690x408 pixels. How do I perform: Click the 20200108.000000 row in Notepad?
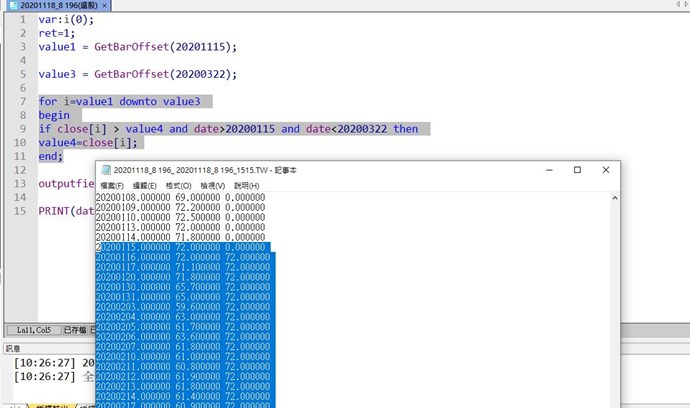pos(180,199)
